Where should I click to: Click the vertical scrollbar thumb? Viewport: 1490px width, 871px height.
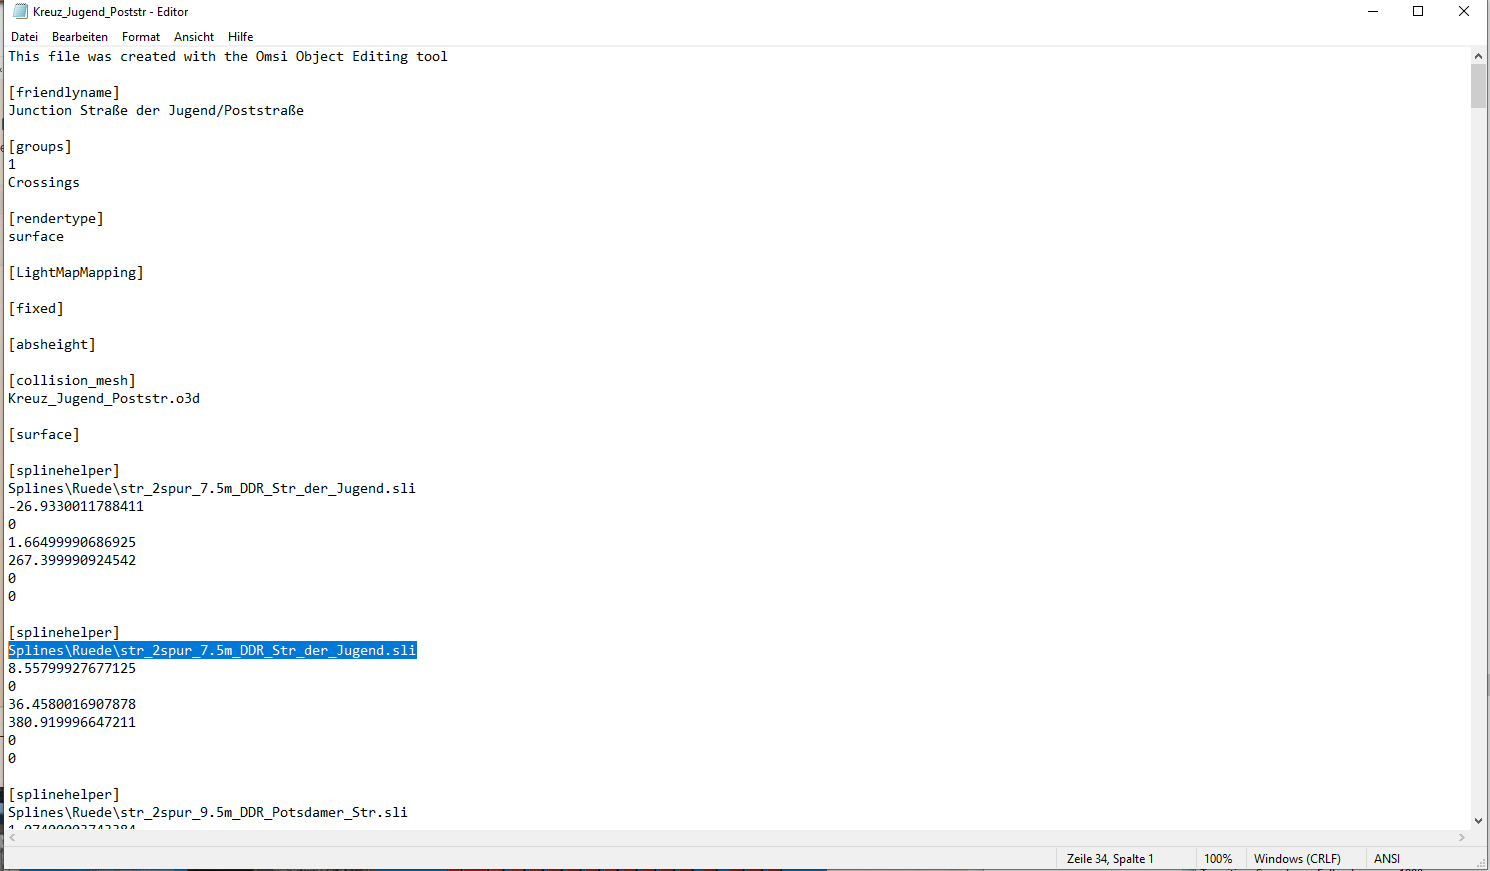click(1478, 86)
